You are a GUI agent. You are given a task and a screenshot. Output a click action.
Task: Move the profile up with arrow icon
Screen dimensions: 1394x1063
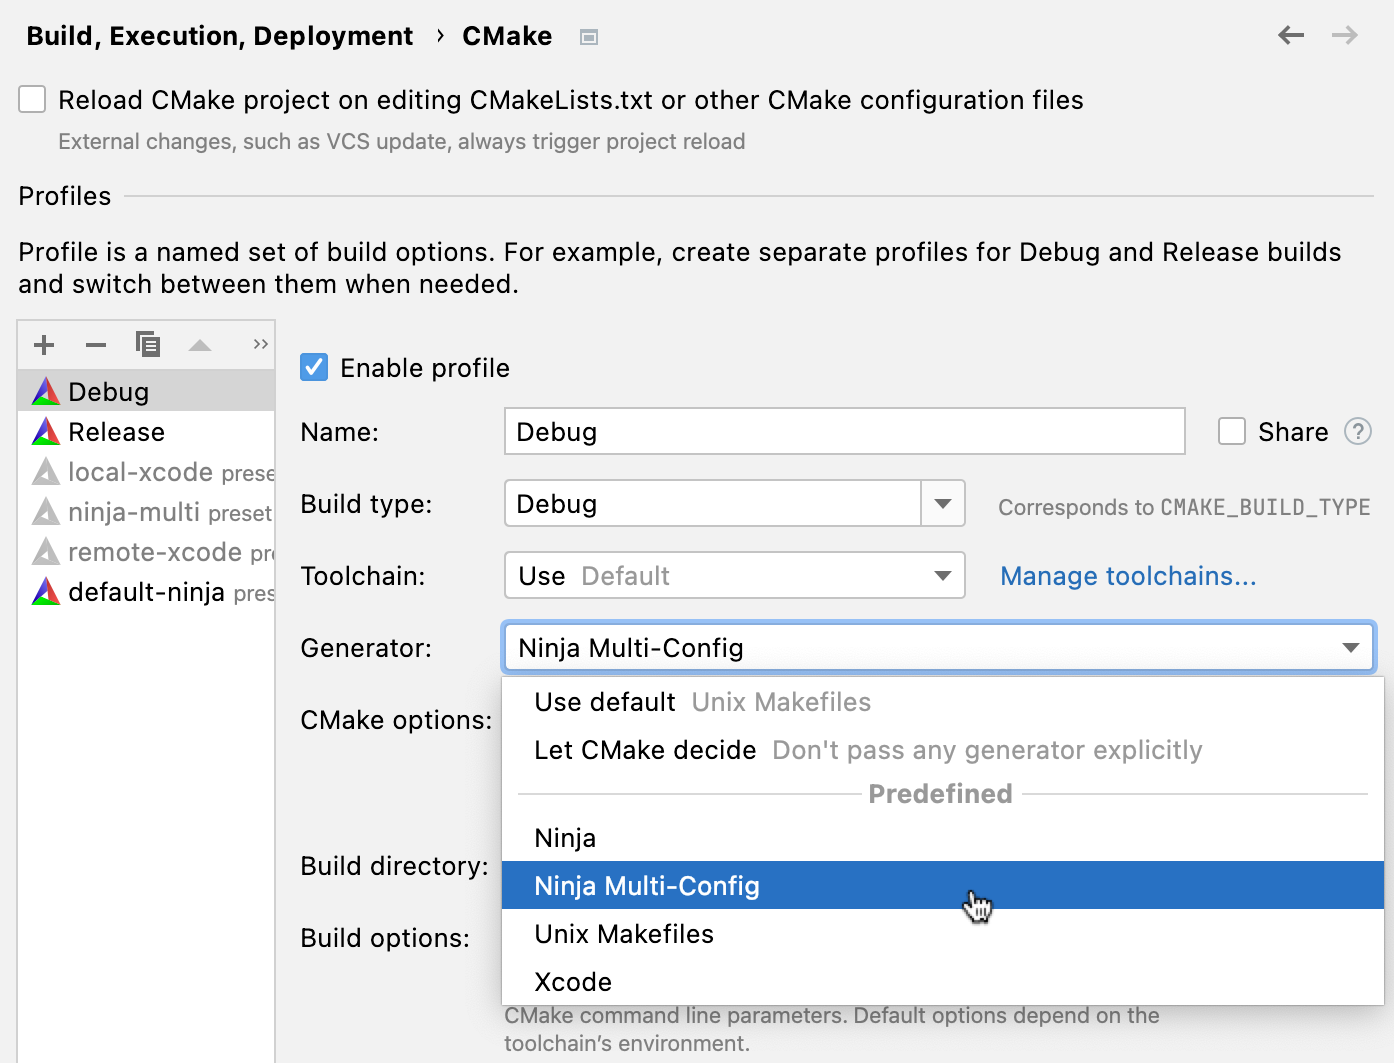coord(200,345)
